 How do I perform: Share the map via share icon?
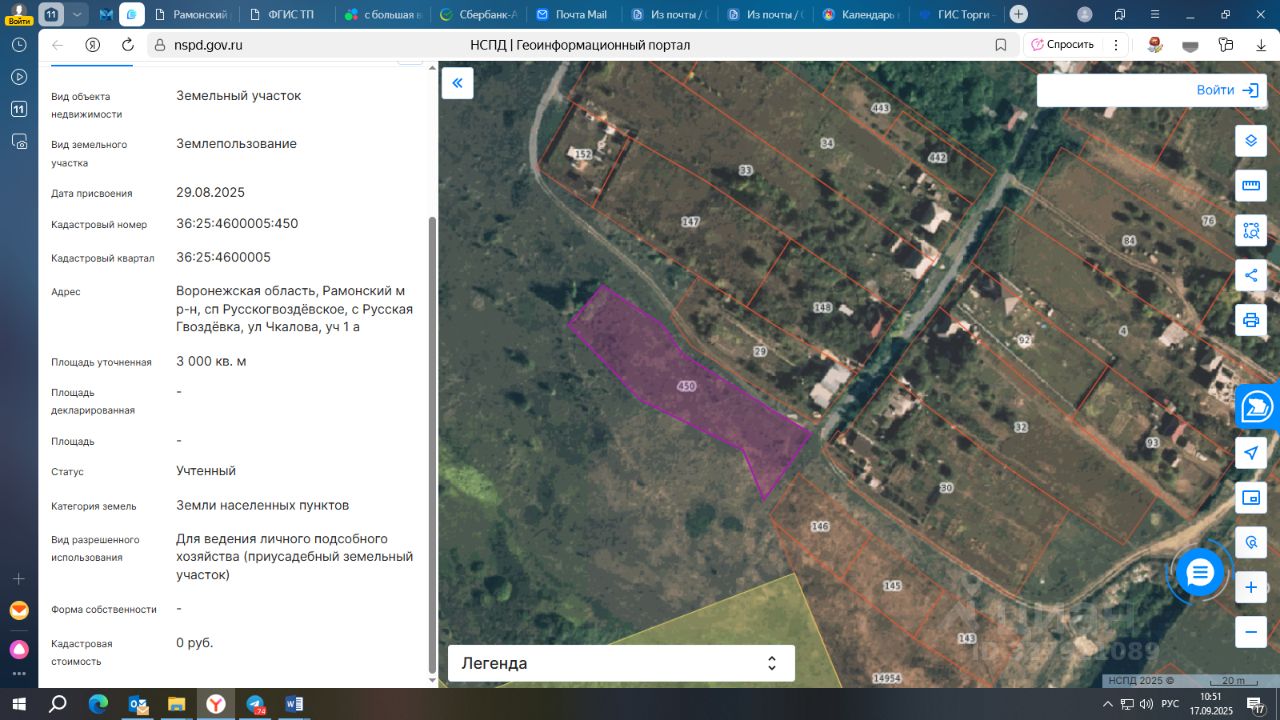tap(1250, 275)
